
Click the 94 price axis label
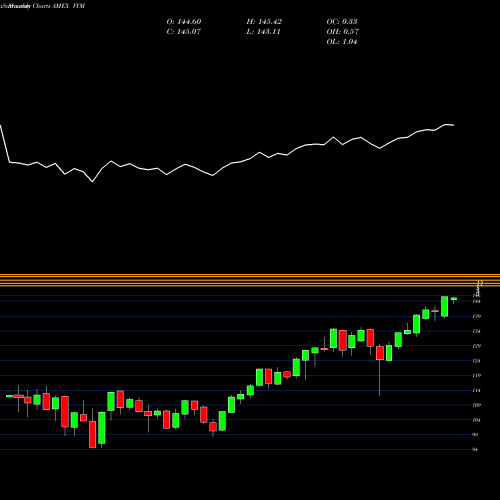476,450
